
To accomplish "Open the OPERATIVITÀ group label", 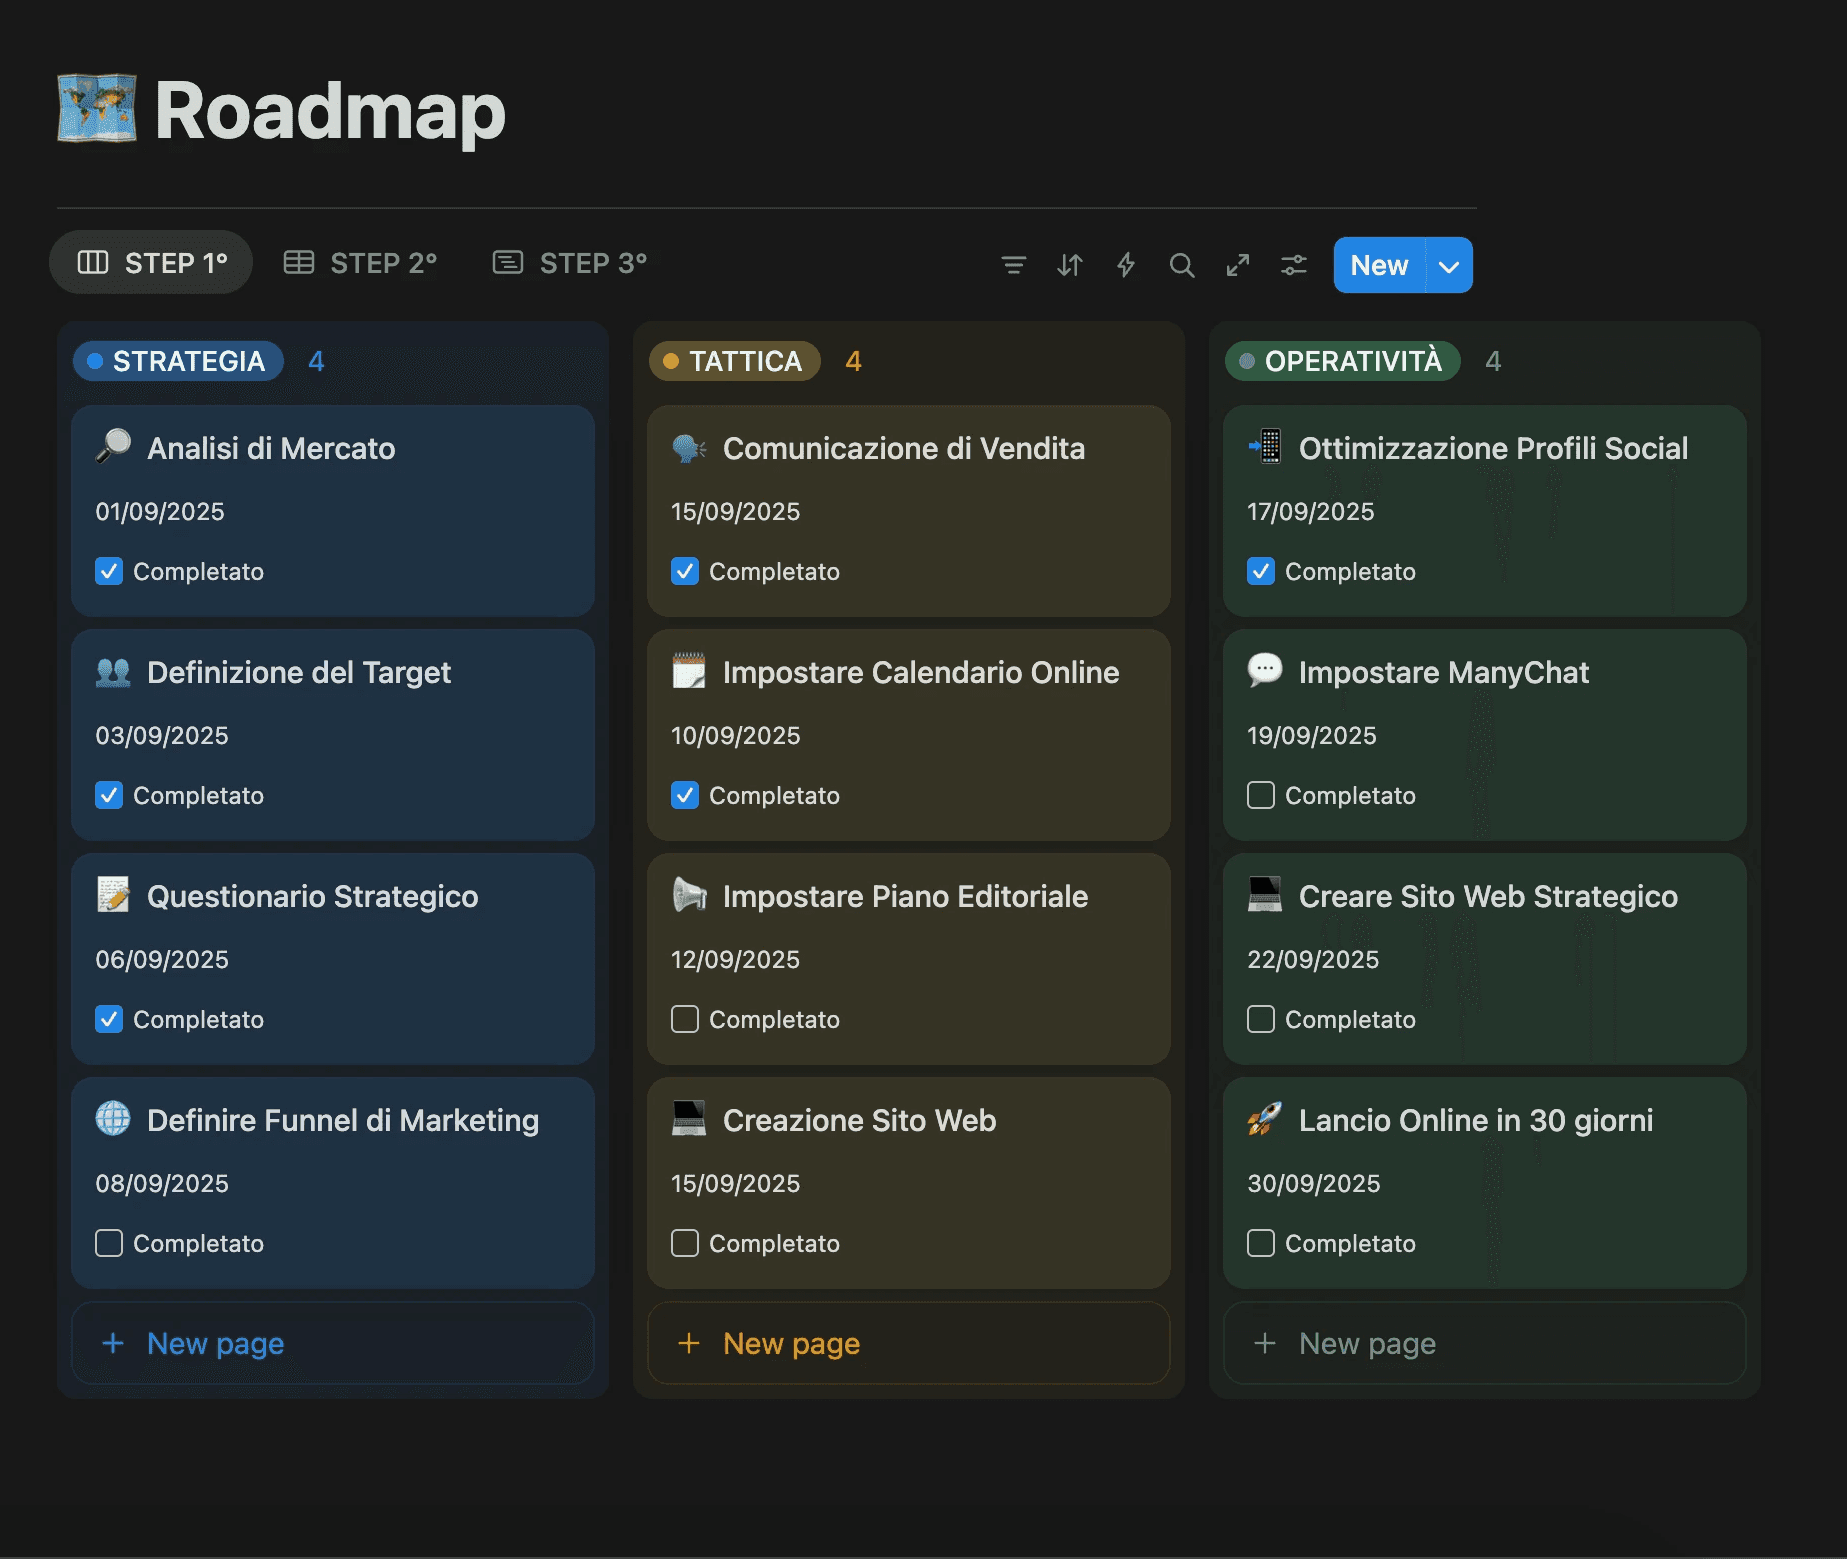I will (x=1342, y=361).
